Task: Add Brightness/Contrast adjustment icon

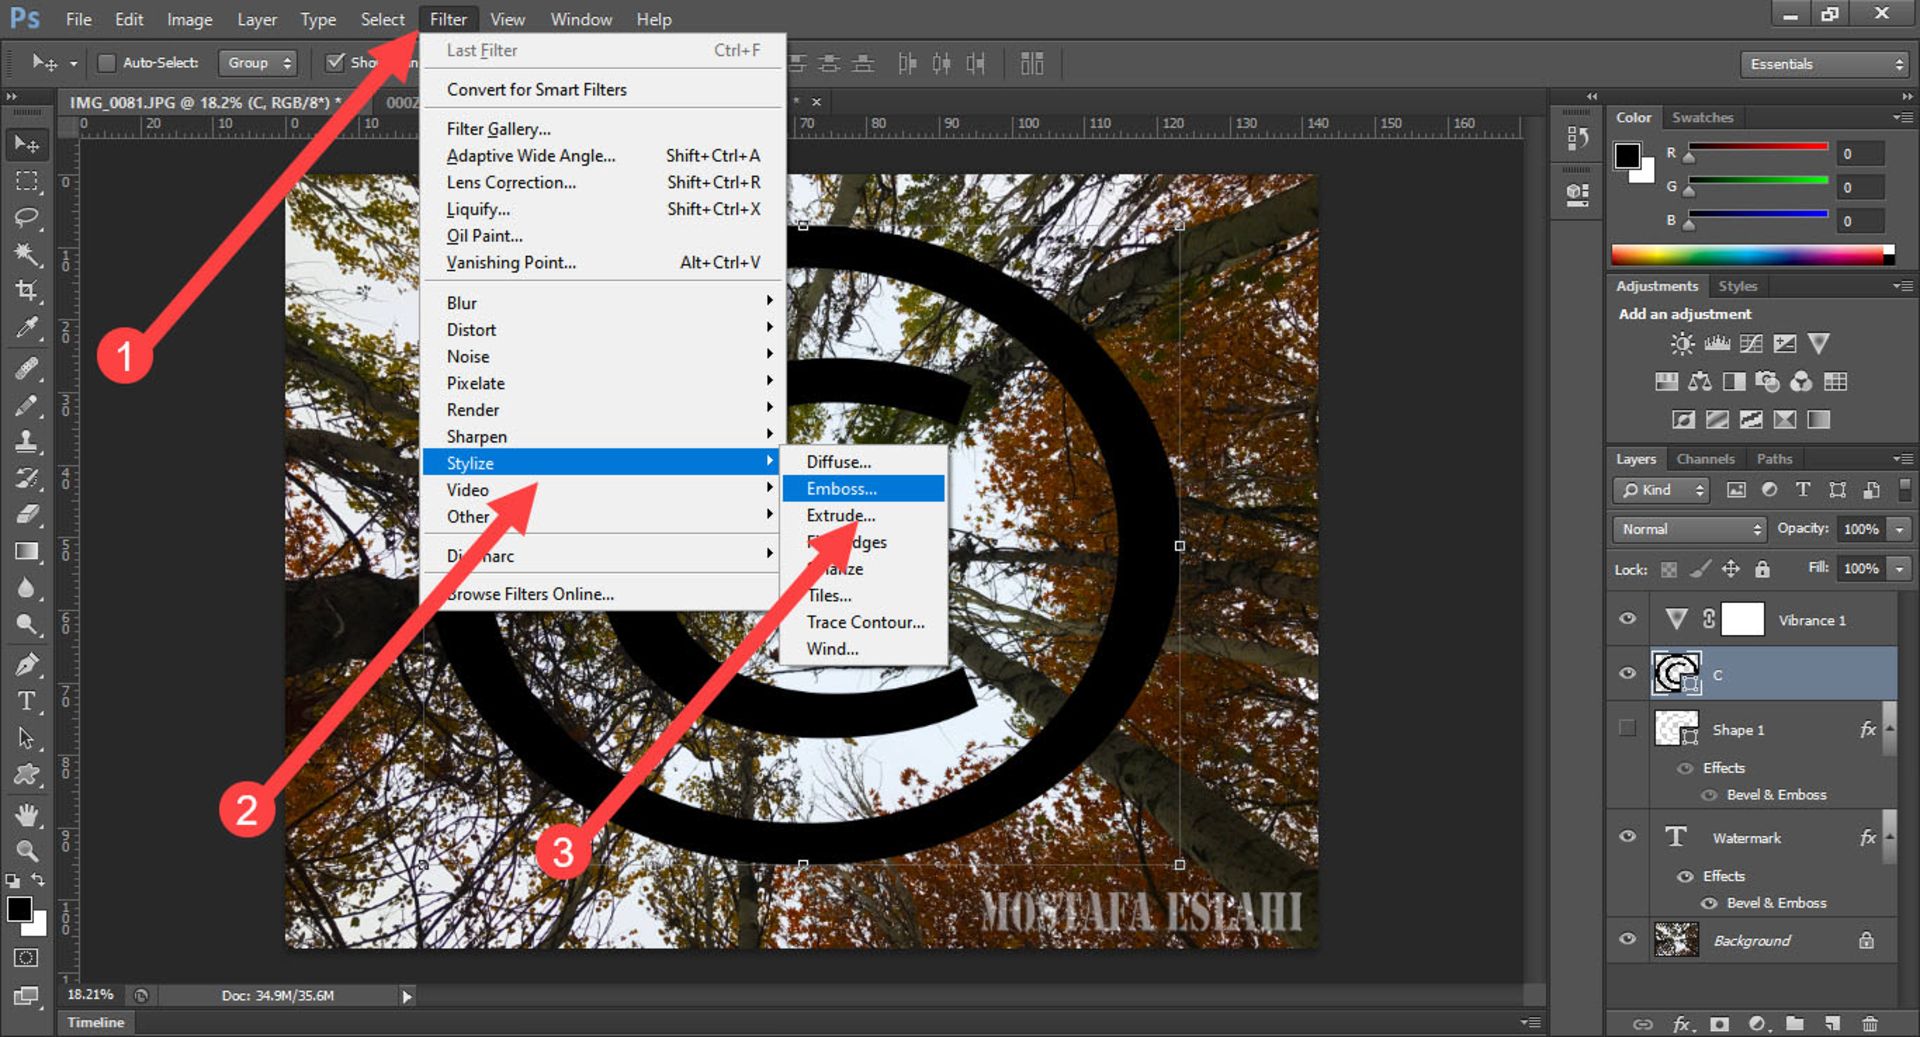Action: pyautogui.click(x=1682, y=344)
